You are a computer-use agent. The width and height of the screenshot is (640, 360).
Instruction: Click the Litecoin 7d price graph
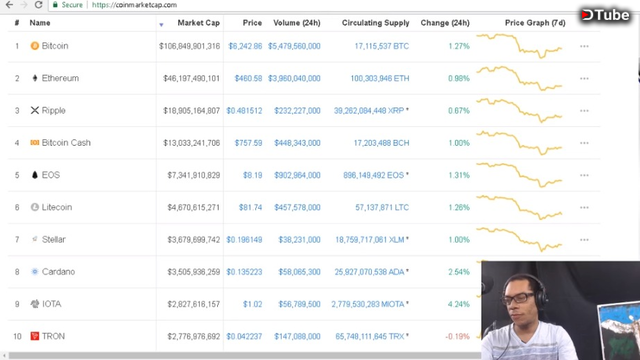[519, 207]
